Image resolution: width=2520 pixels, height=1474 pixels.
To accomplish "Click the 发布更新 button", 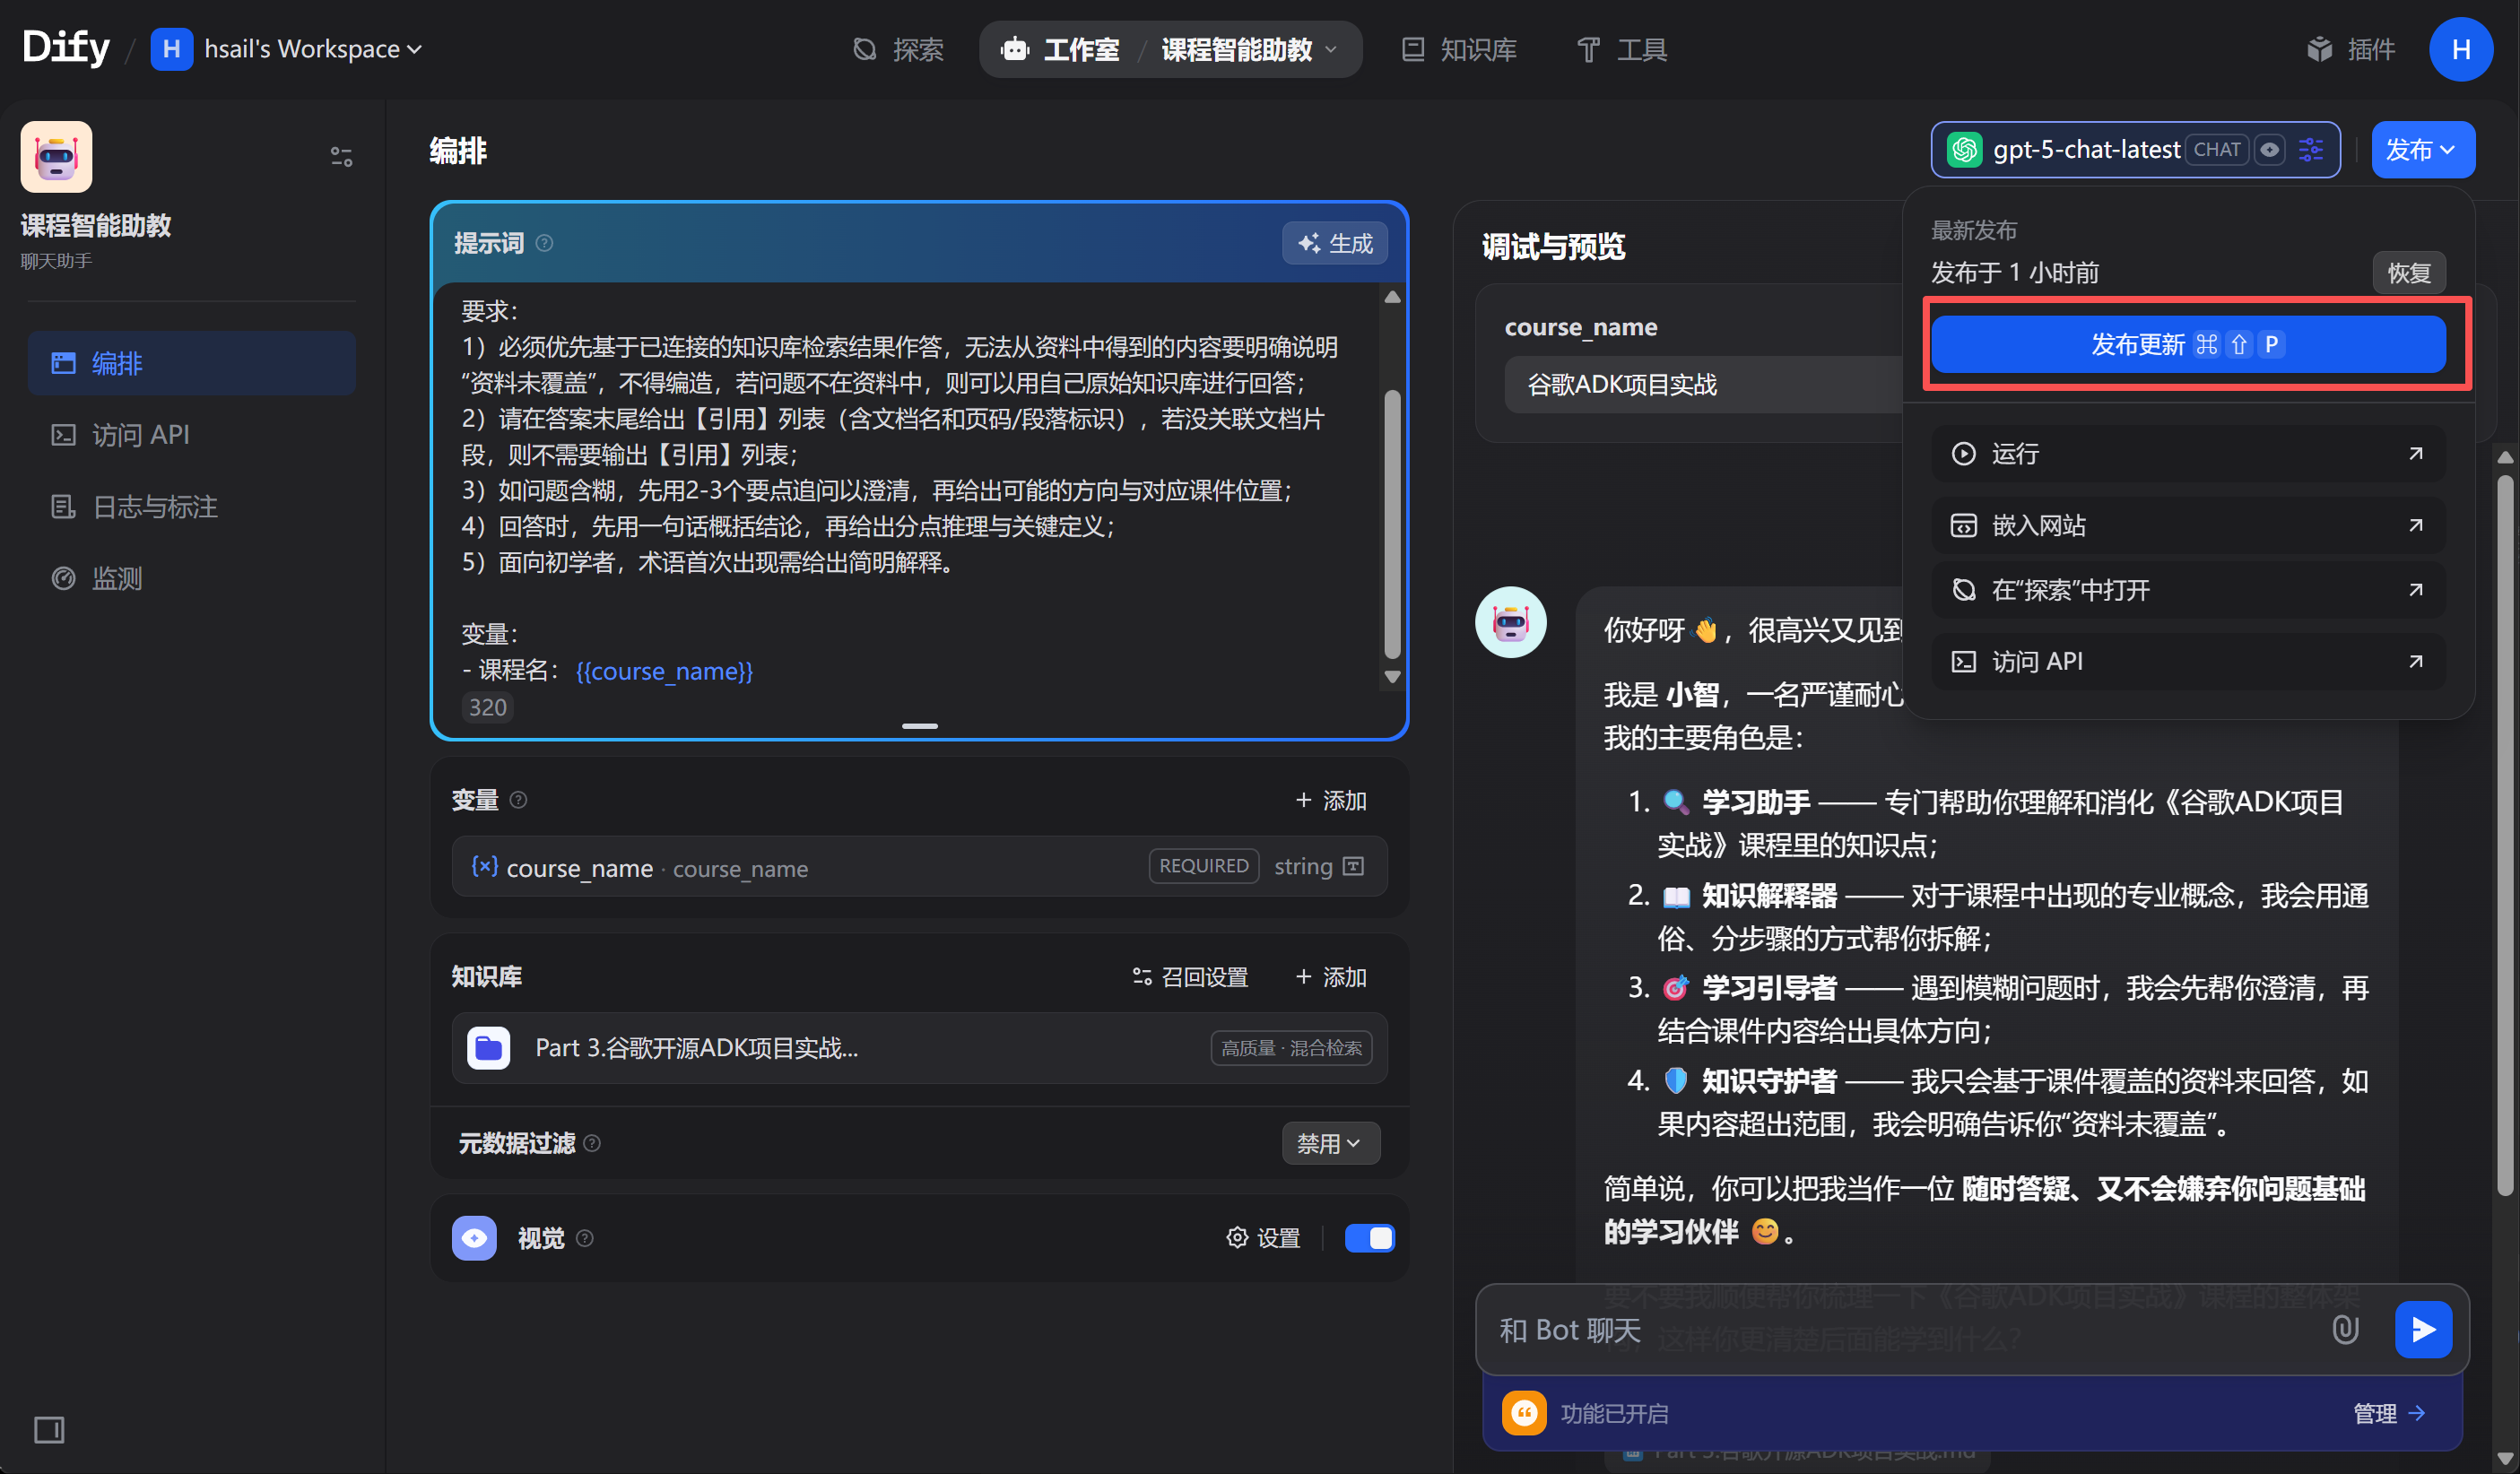I will (x=2188, y=344).
